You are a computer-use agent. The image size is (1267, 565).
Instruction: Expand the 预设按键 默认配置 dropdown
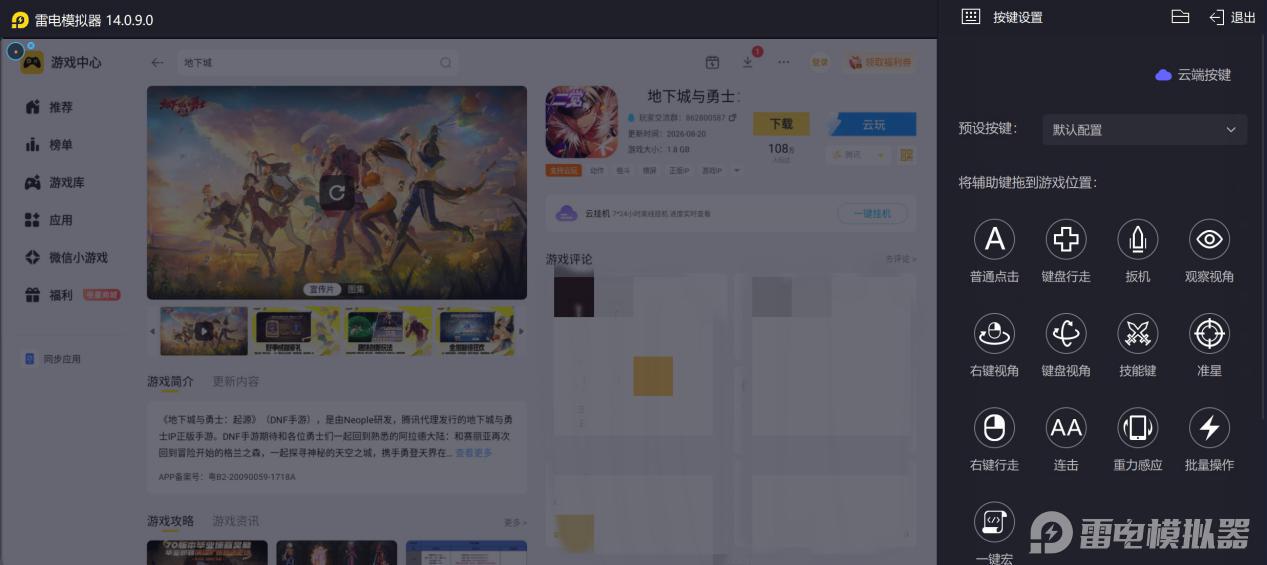coord(1145,130)
